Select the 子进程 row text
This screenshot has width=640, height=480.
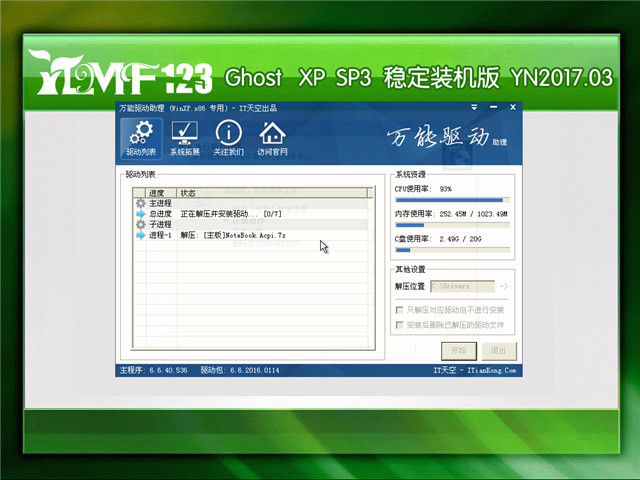pos(160,224)
